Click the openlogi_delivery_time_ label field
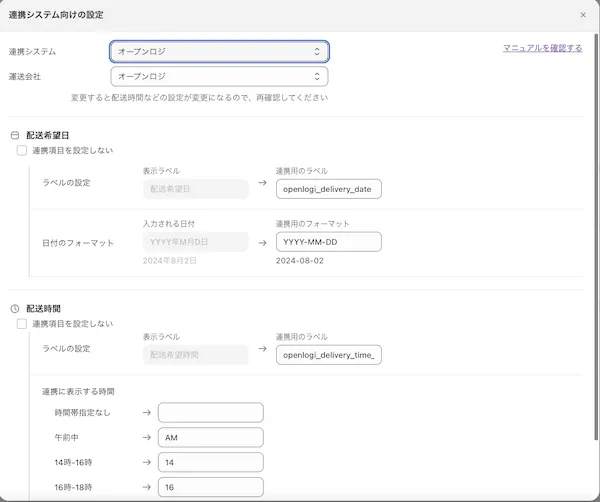The width and height of the screenshot is (600, 502). coord(329,354)
